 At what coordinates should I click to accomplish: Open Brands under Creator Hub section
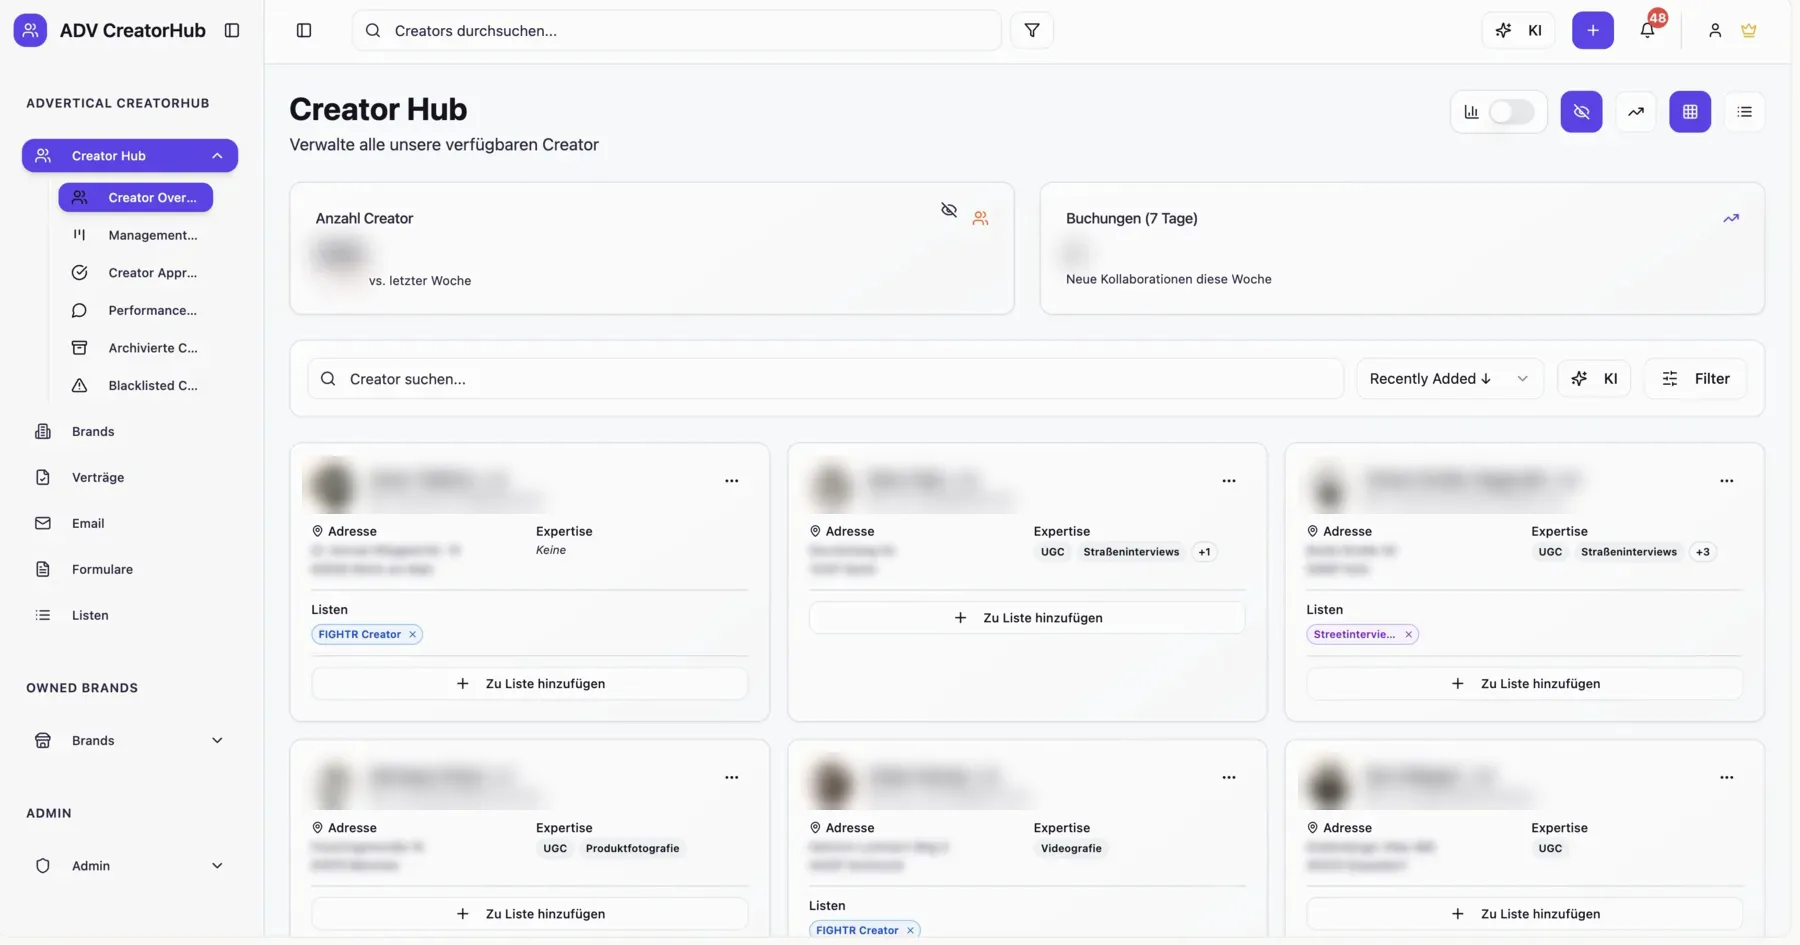pos(130,431)
